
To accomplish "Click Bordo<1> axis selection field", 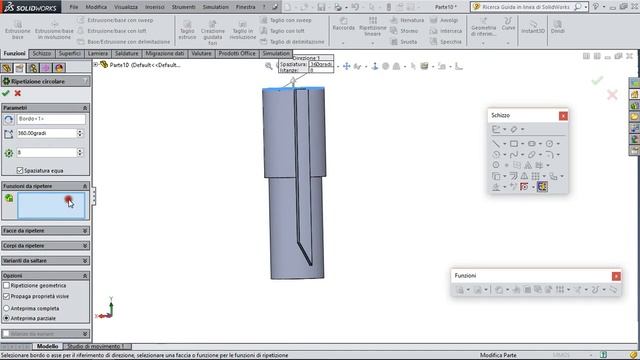I will [51, 119].
